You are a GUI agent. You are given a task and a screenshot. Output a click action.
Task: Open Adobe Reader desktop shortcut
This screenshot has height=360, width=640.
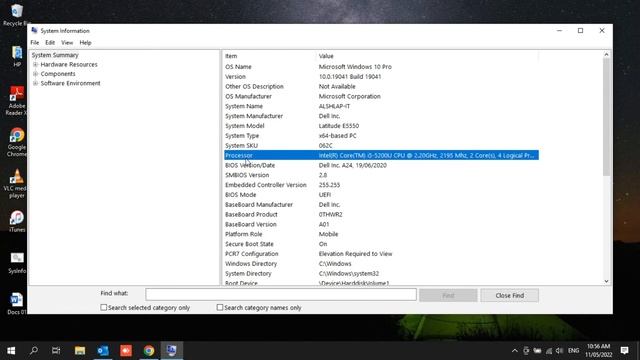tap(17, 101)
